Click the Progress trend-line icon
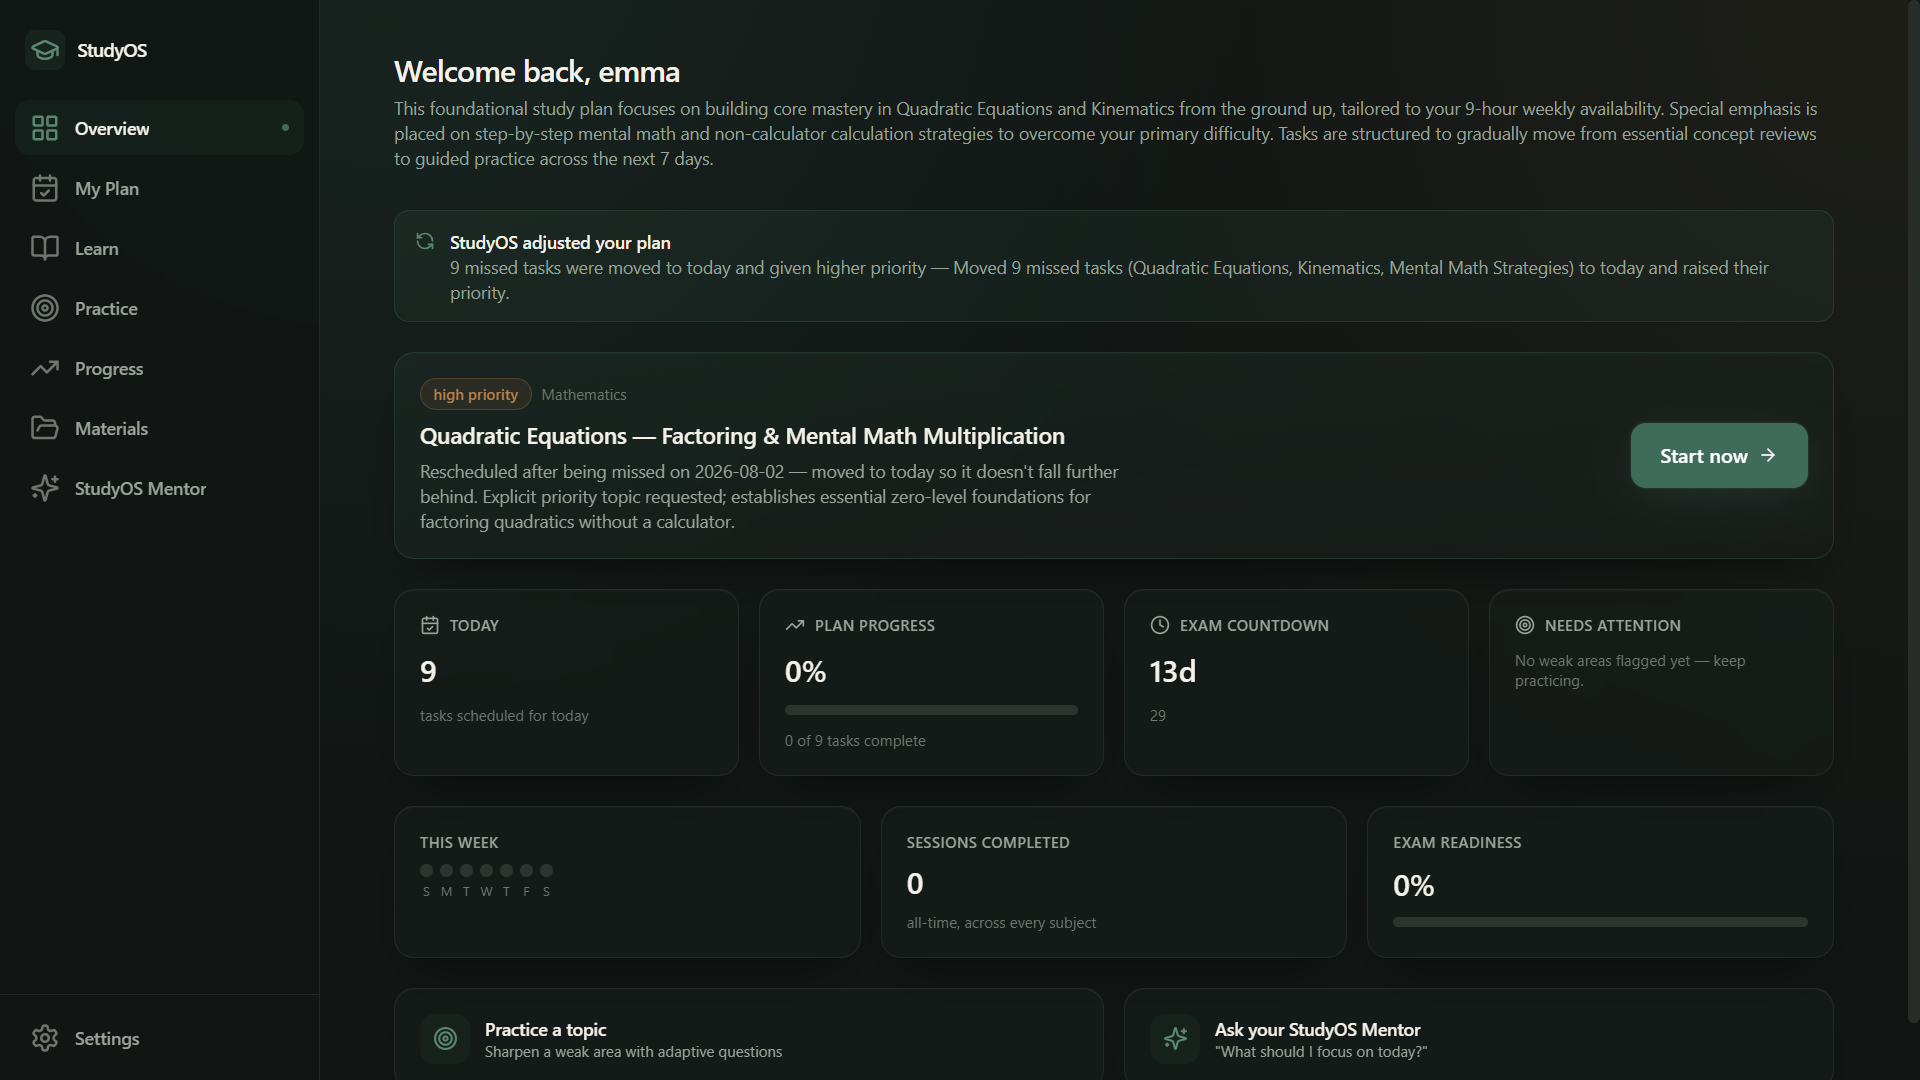 pyautogui.click(x=45, y=368)
